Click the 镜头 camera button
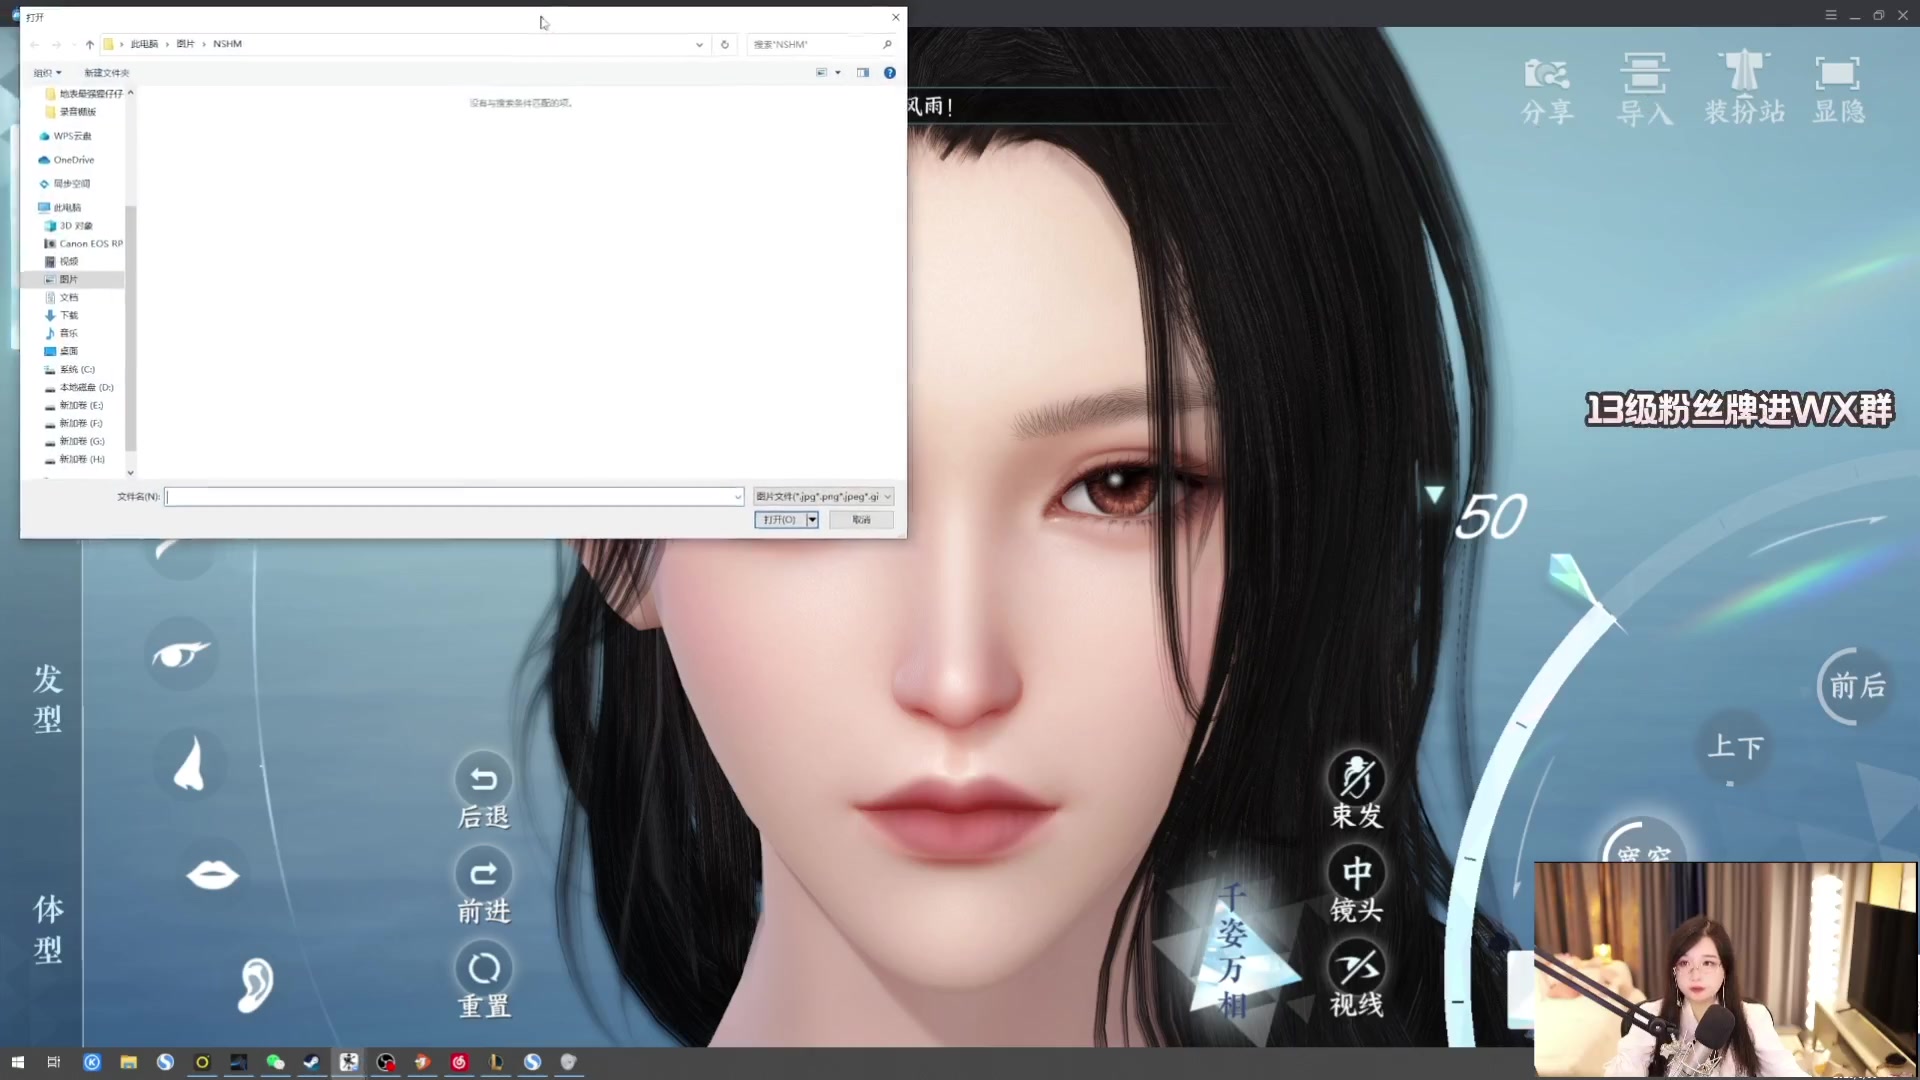This screenshot has width=1920, height=1080. pos(1356,884)
